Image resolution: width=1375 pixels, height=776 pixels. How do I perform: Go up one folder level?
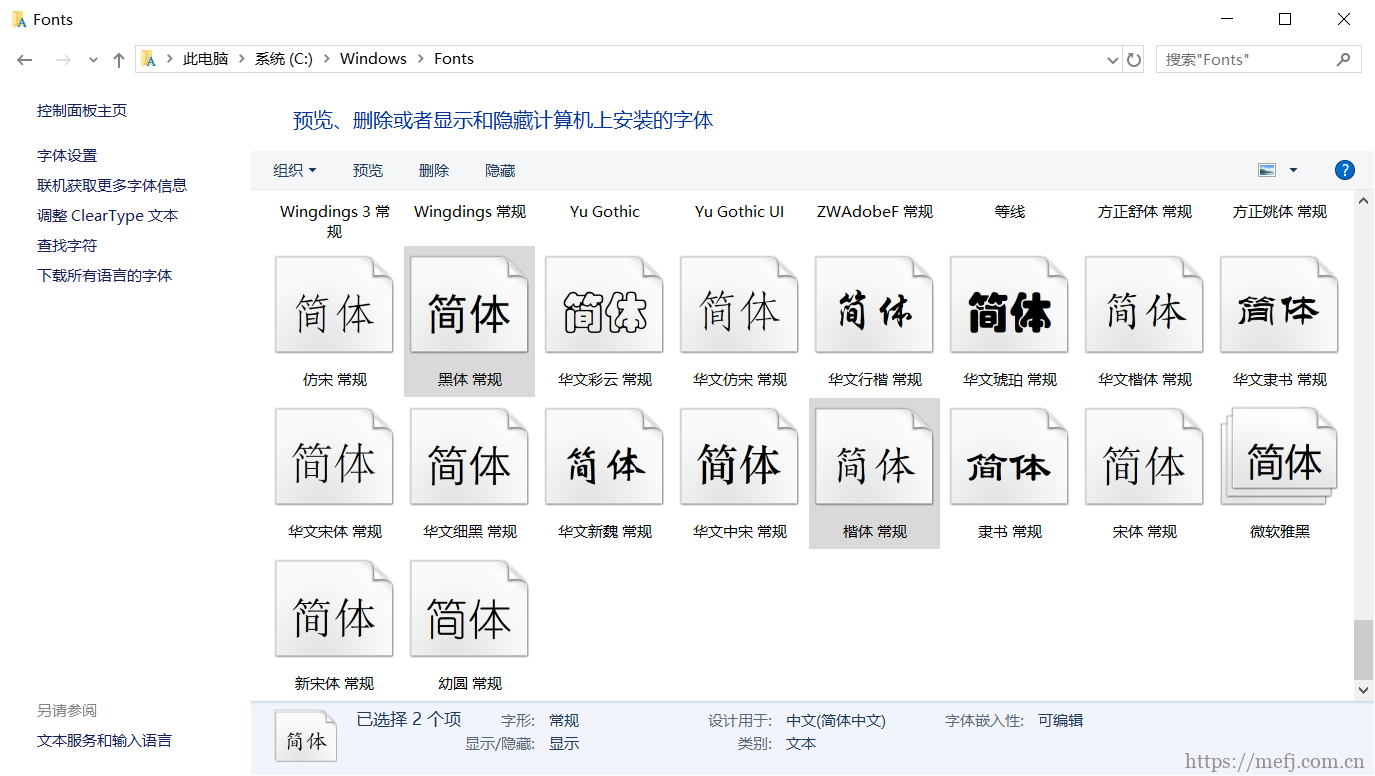118,60
